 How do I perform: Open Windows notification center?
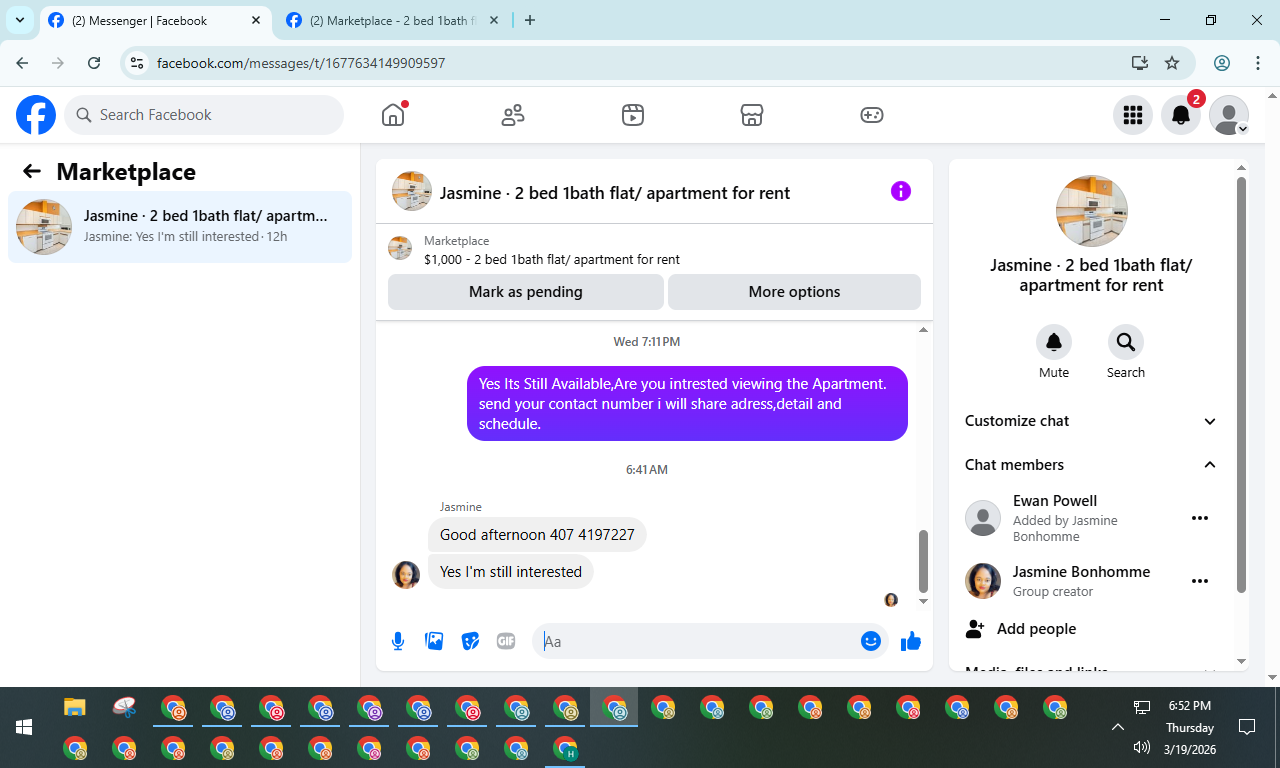(x=1247, y=727)
